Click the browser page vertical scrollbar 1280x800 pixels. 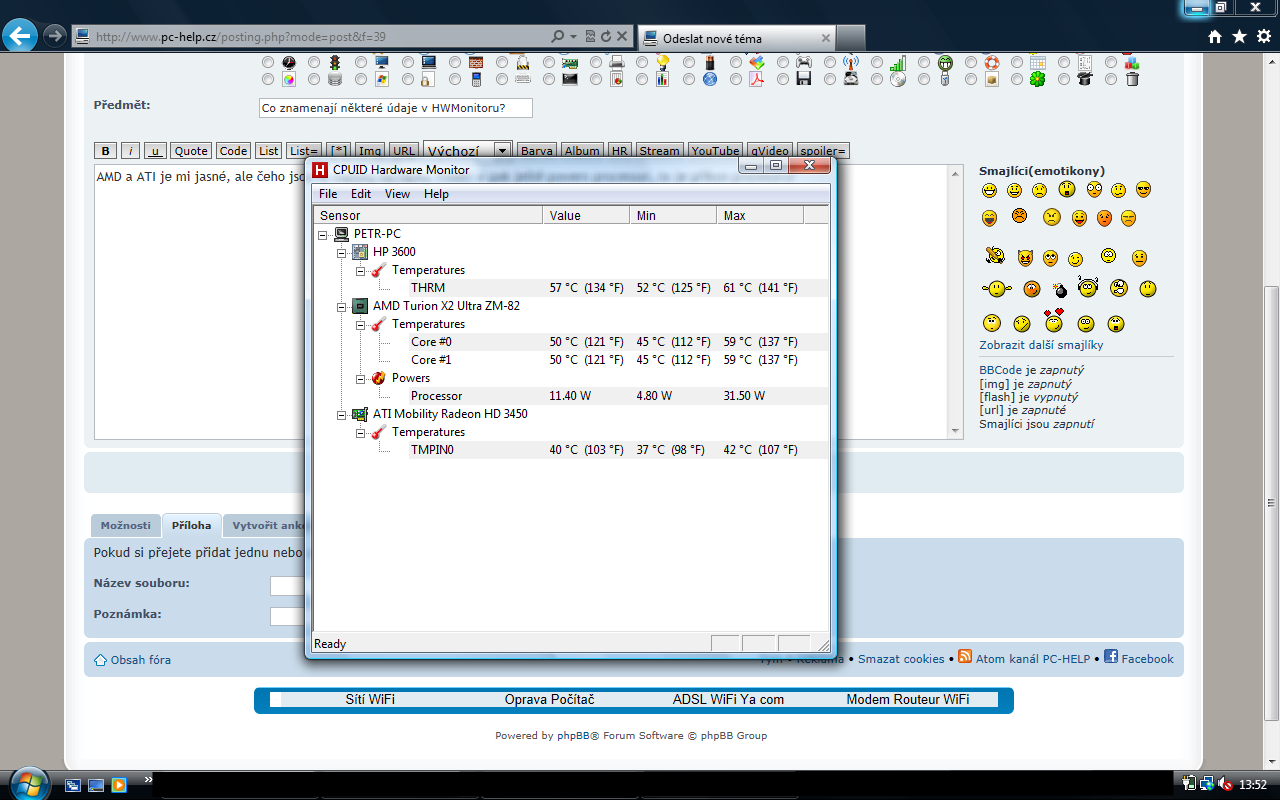coord(1271,410)
